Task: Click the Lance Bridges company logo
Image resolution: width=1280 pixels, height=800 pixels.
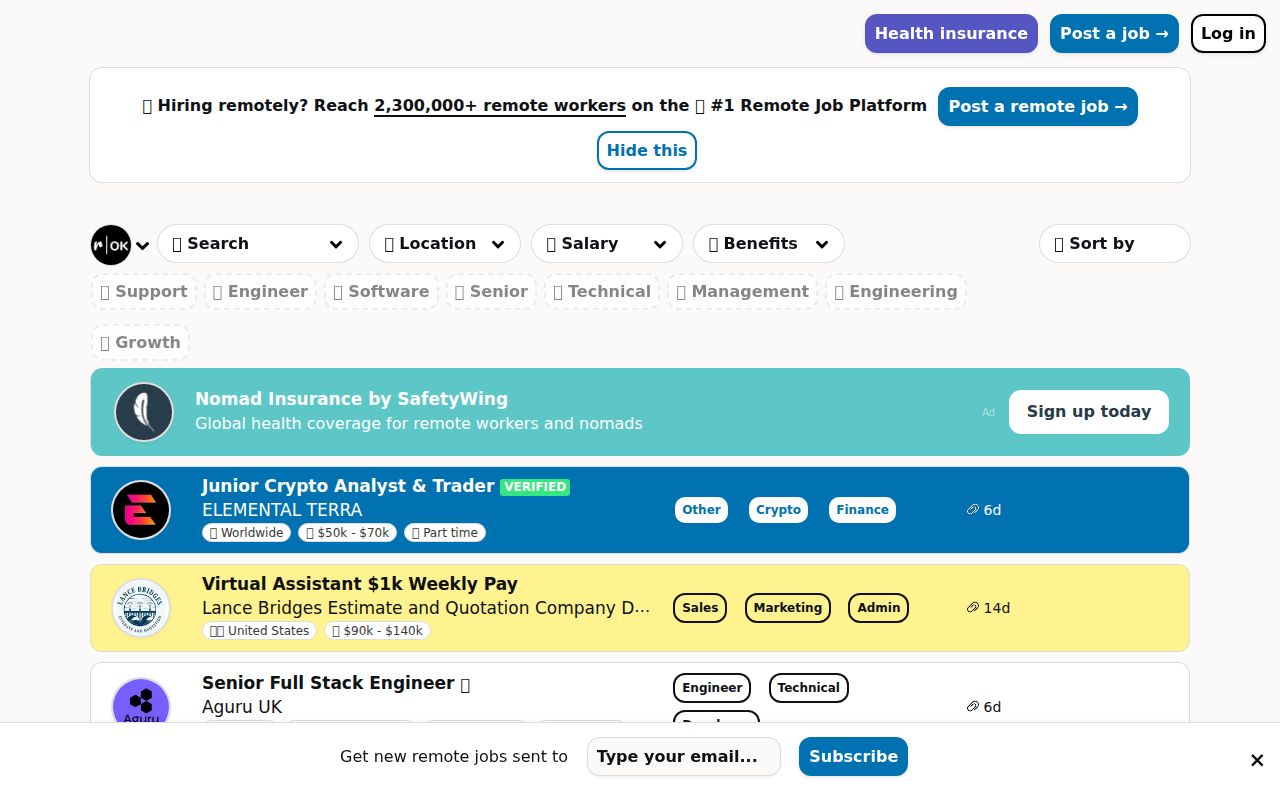Action: point(141,608)
